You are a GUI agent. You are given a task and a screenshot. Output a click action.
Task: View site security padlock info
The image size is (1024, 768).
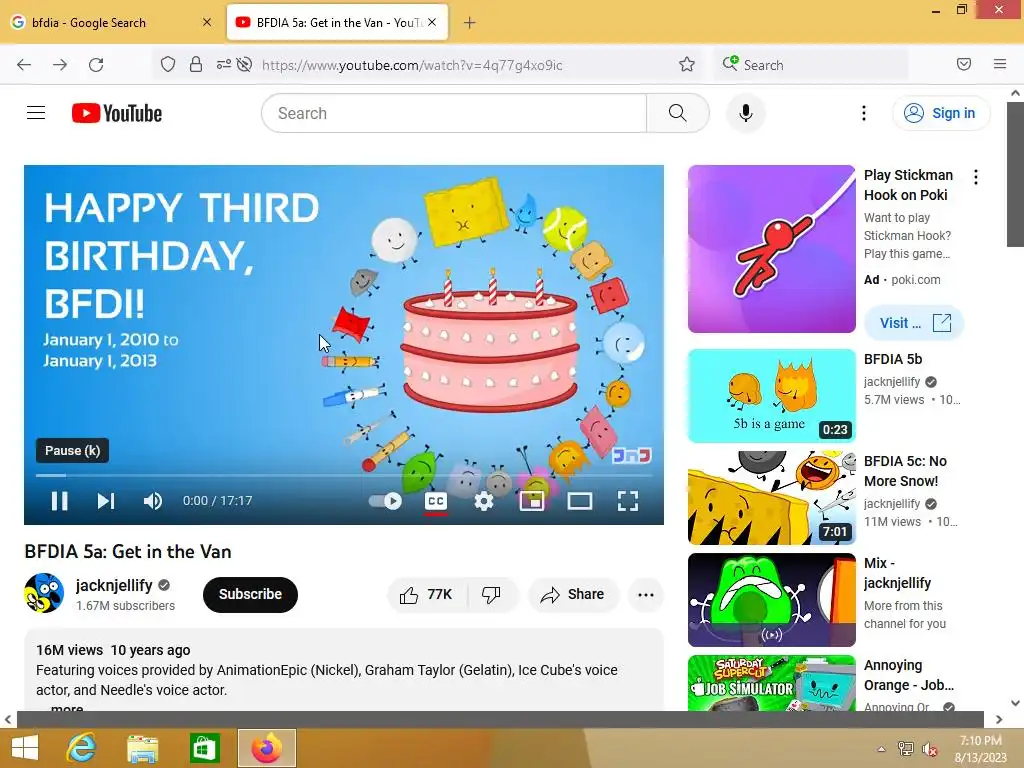pos(195,65)
